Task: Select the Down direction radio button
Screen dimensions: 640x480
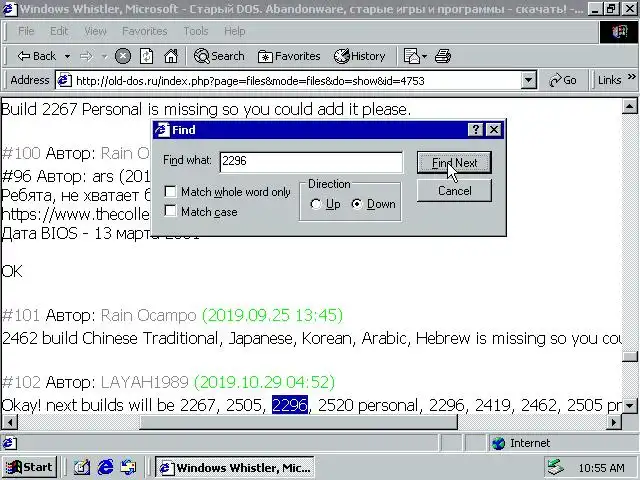Action: [357, 204]
